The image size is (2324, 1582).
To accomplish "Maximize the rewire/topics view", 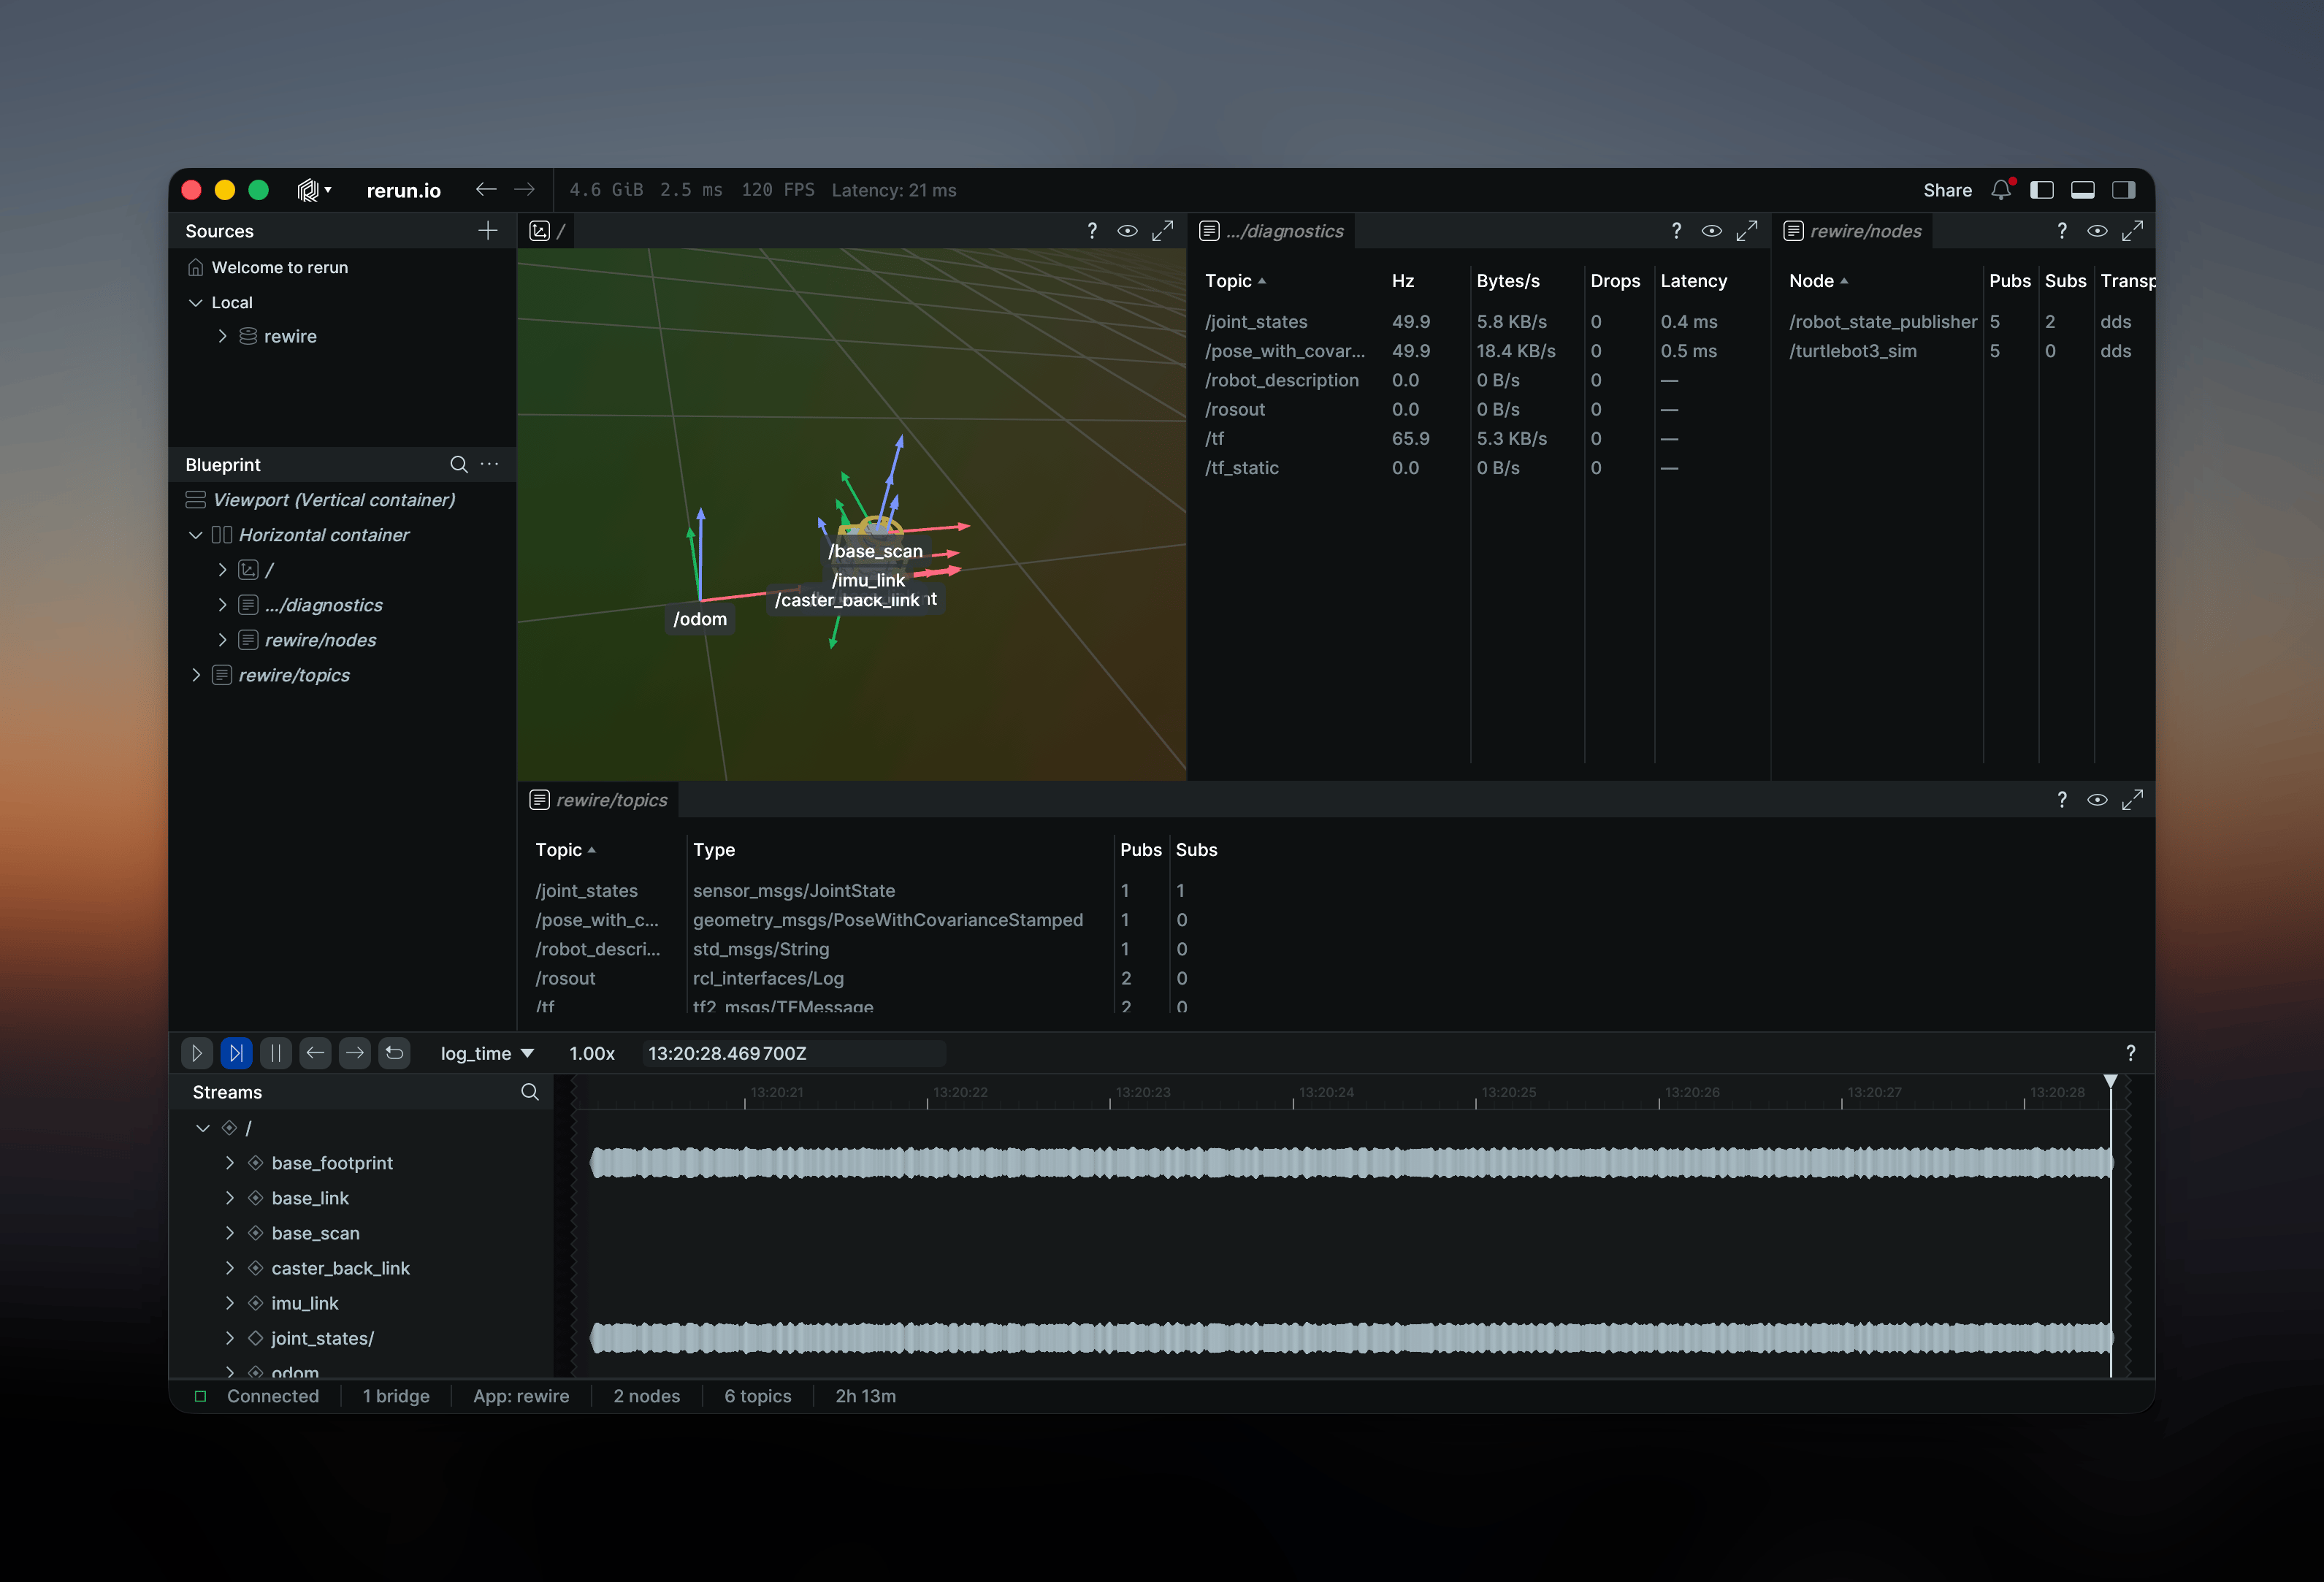I will click(x=2132, y=800).
